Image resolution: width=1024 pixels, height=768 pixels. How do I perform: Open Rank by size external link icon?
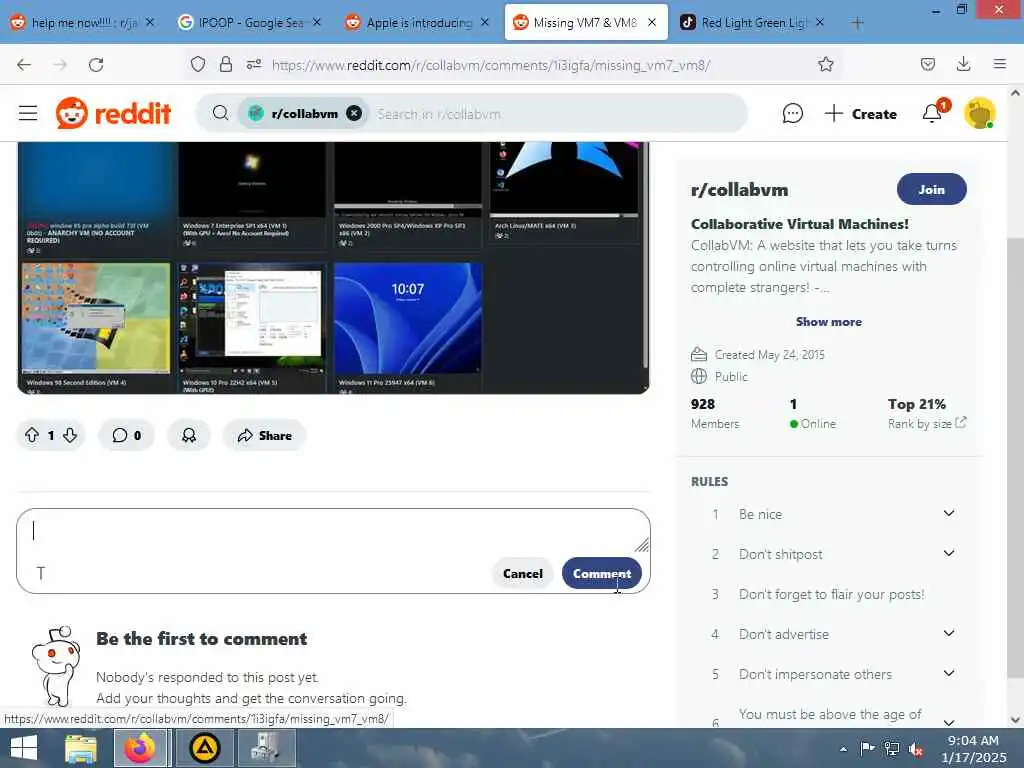960,423
